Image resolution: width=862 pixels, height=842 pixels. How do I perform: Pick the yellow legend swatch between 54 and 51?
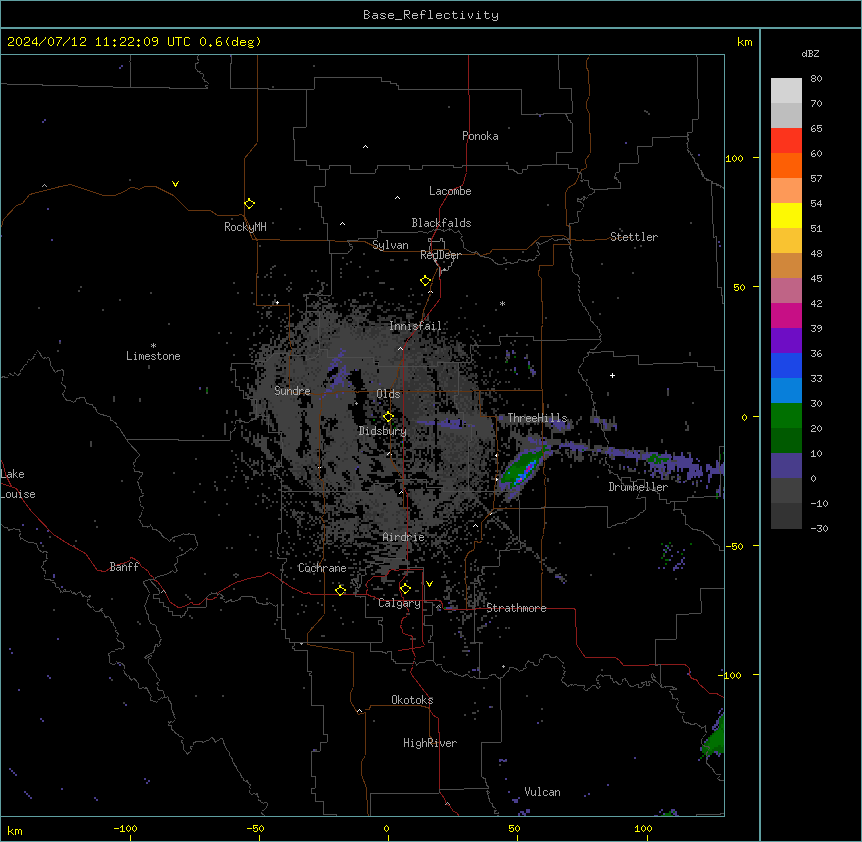point(786,215)
